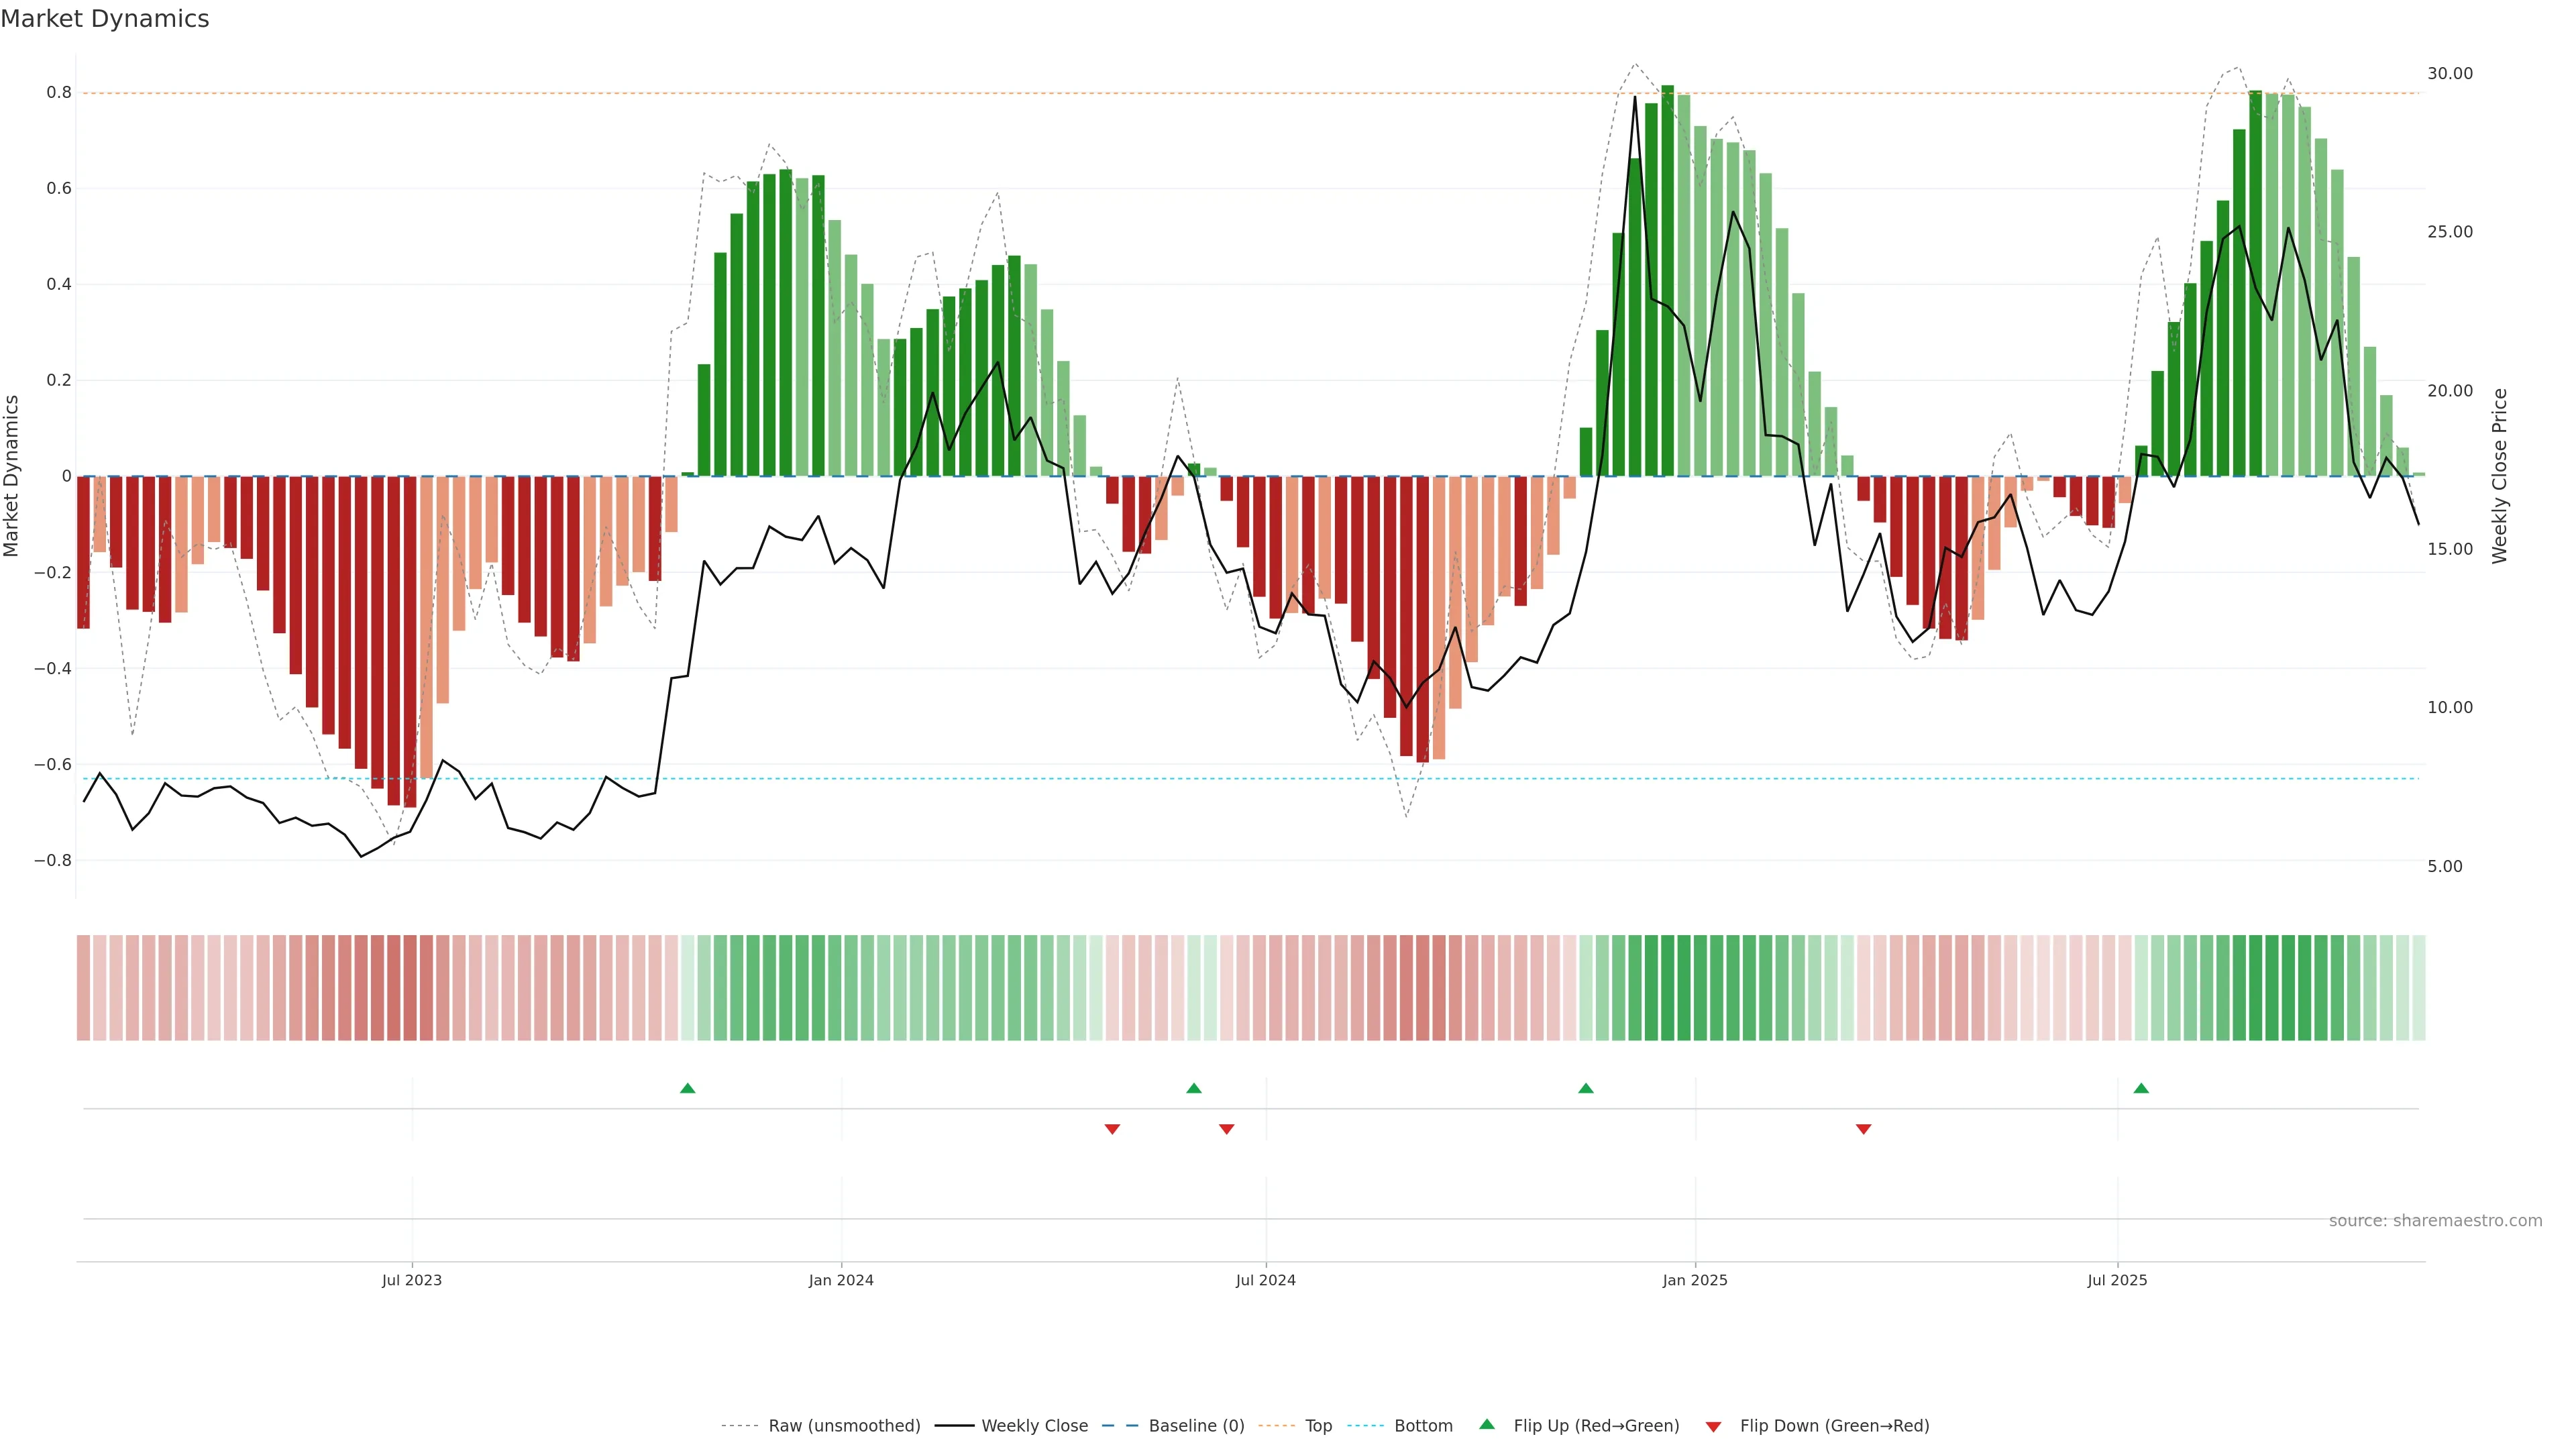Toggle the Raw (unsmoothed) legend entry
Image resolution: width=2576 pixels, height=1449 pixels.
click(x=843, y=1426)
